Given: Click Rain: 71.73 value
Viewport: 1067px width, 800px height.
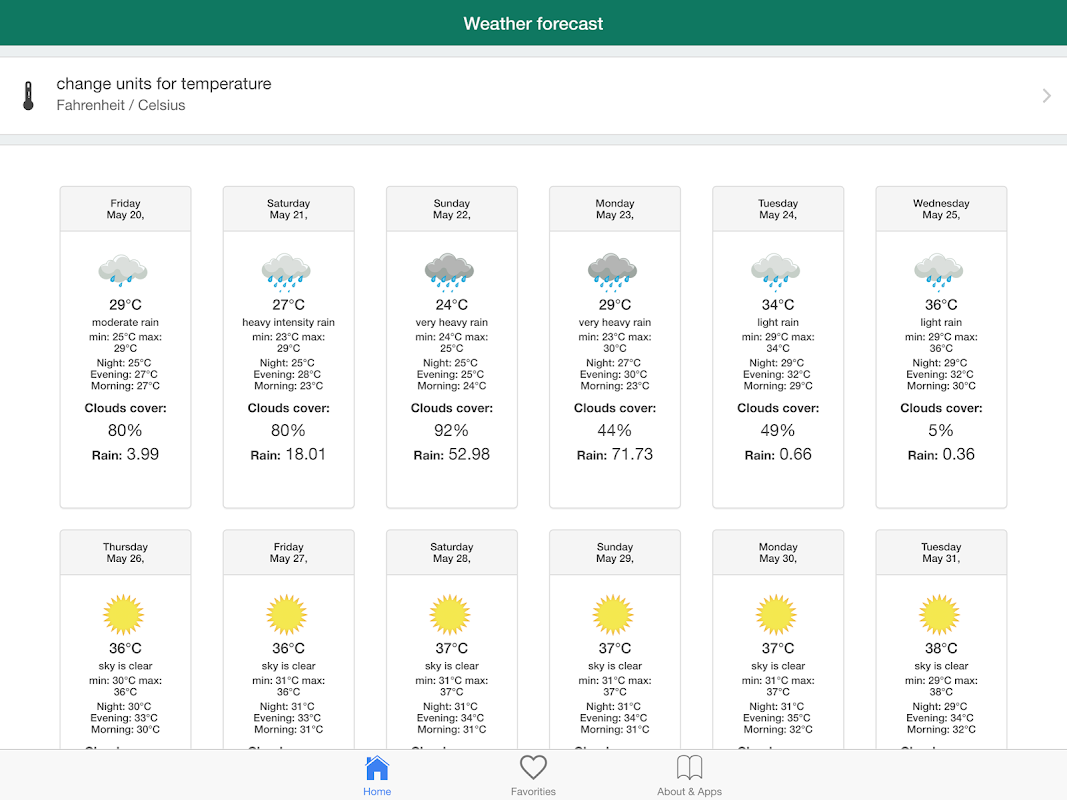Looking at the screenshot, I should click(632, 454).
